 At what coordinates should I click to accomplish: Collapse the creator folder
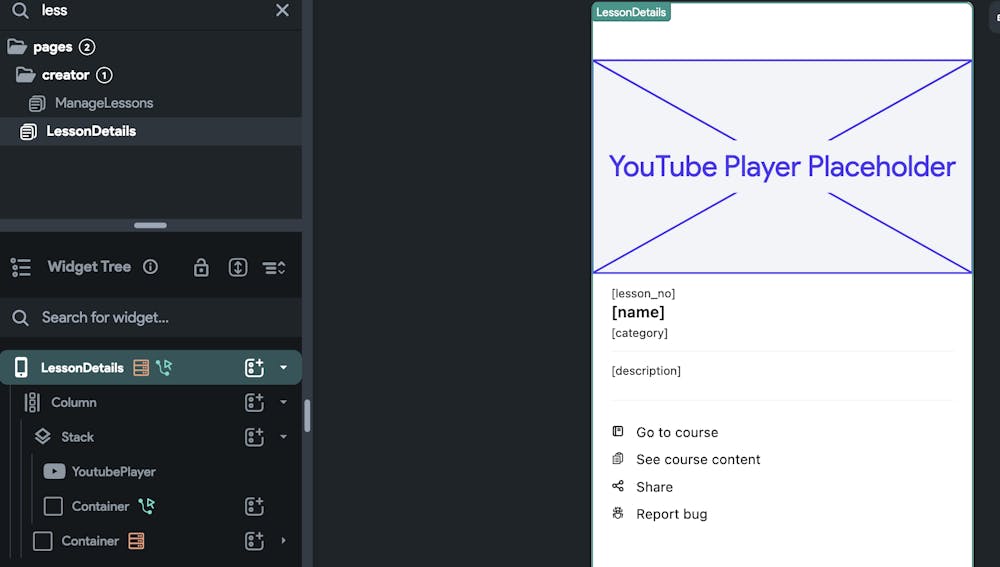26,75
